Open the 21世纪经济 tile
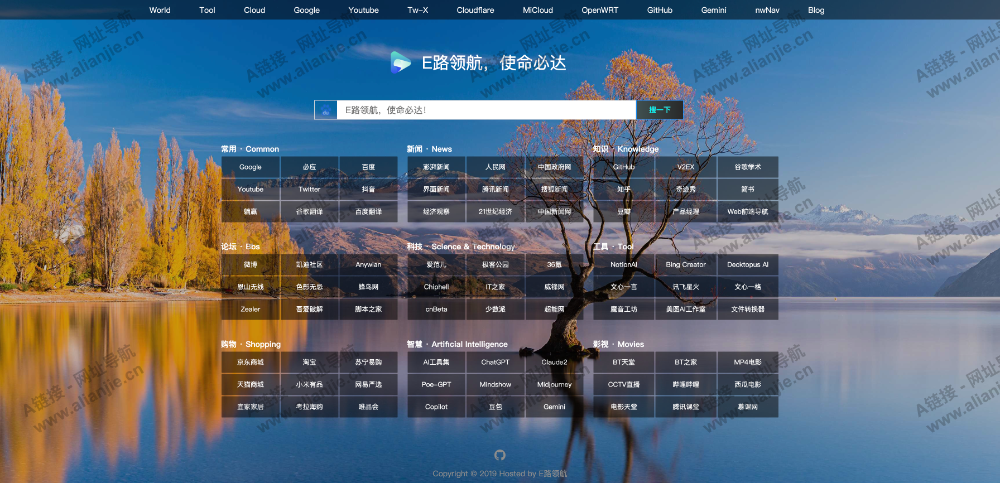1000x483 pixels. (495, 211)
